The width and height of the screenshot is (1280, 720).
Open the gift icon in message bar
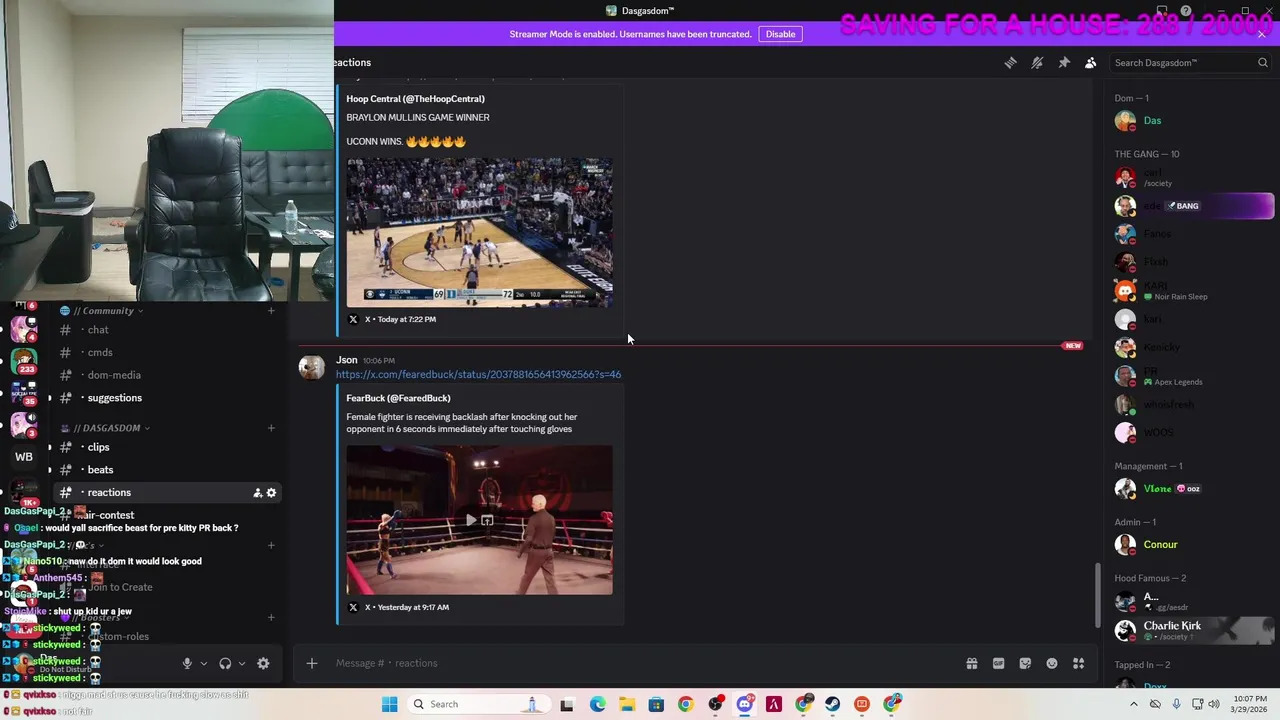[x=971, y=663]
